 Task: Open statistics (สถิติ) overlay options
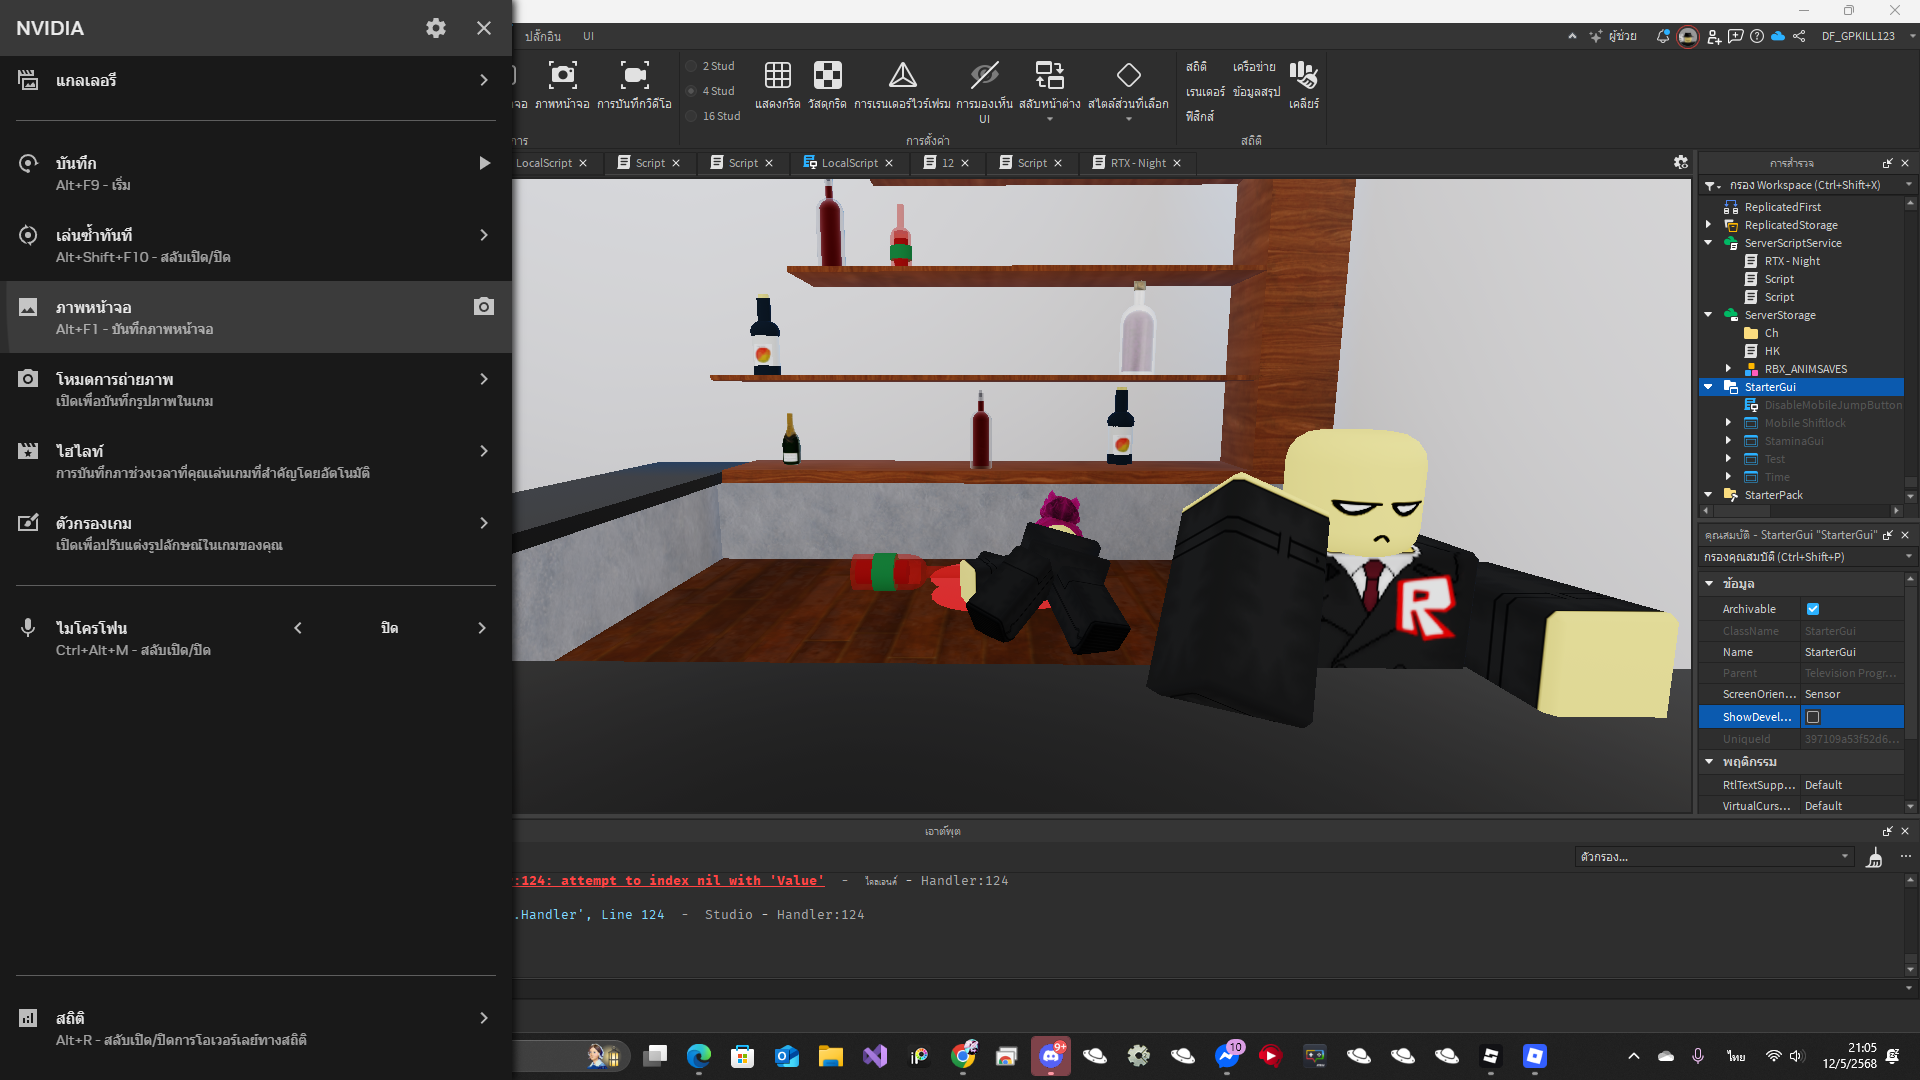(256, 1028)
